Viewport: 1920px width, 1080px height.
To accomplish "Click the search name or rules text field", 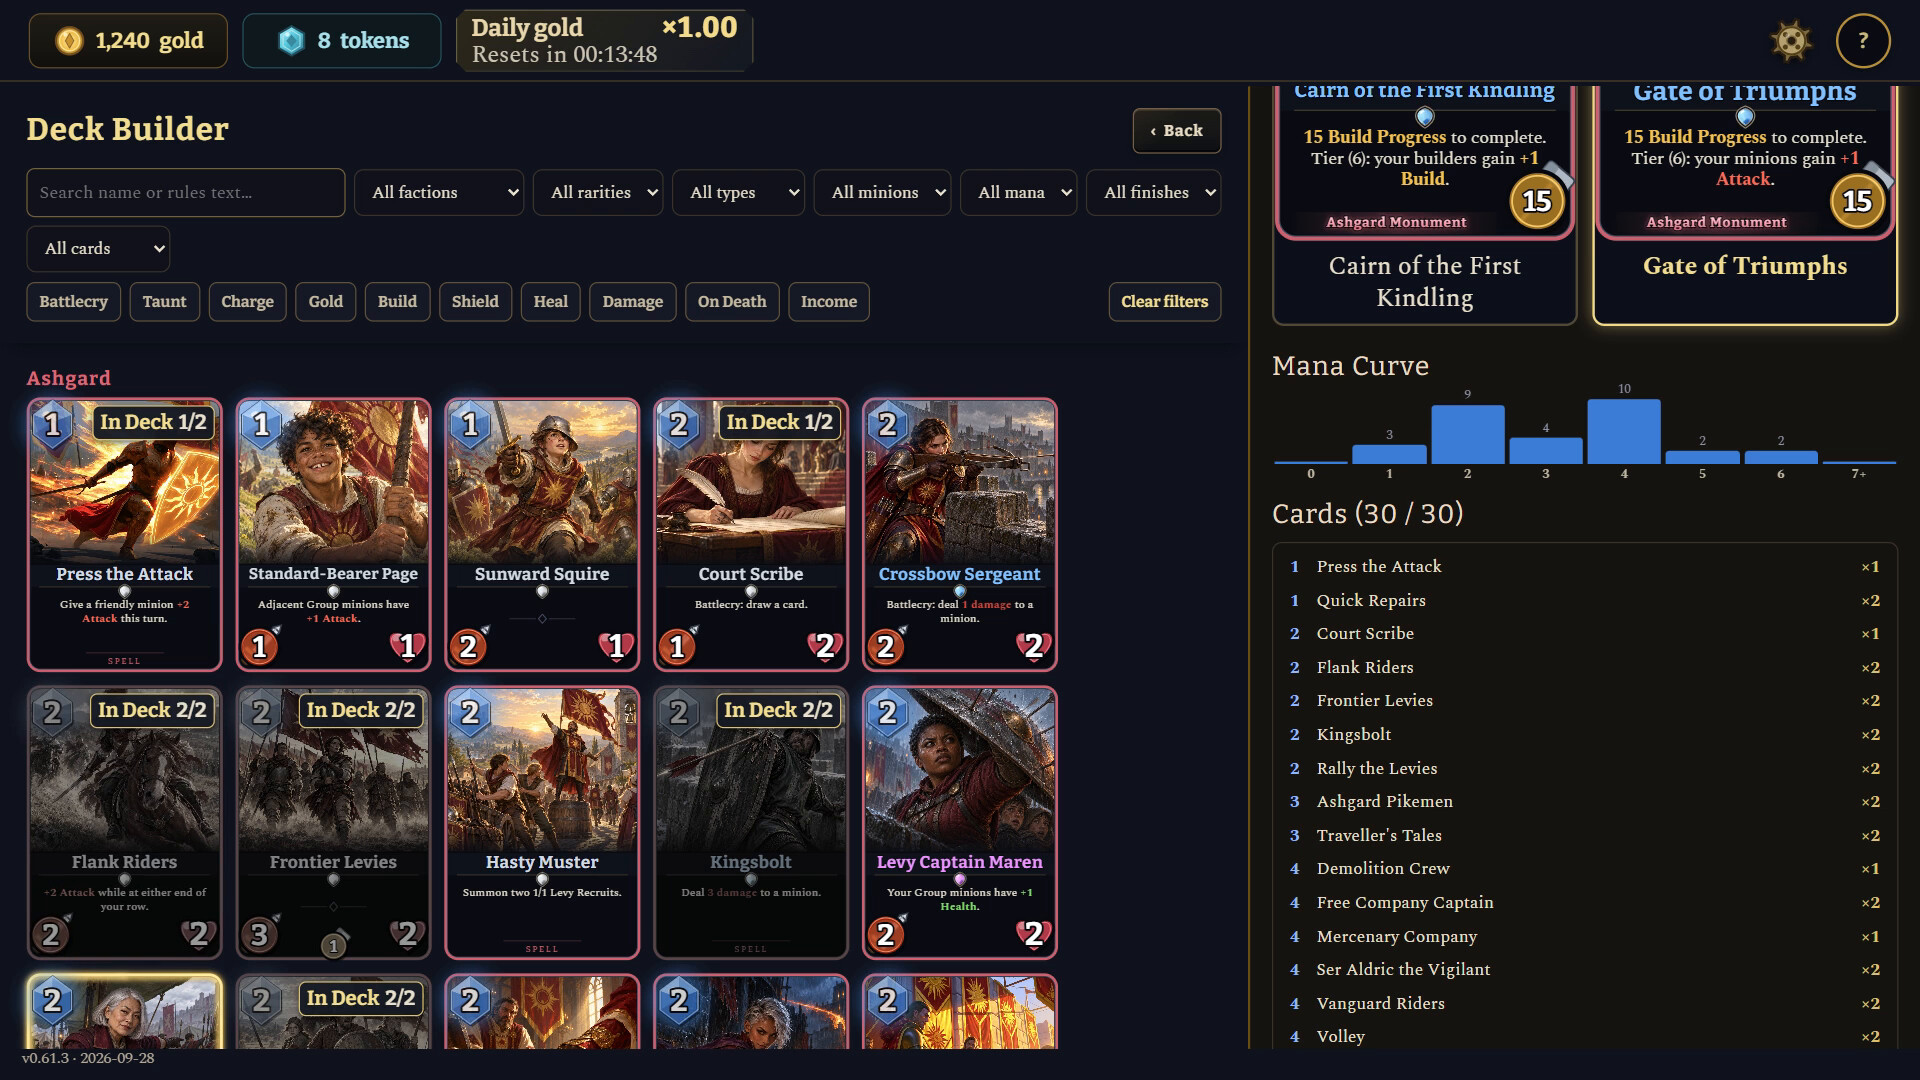I will (x=186, y=192).
